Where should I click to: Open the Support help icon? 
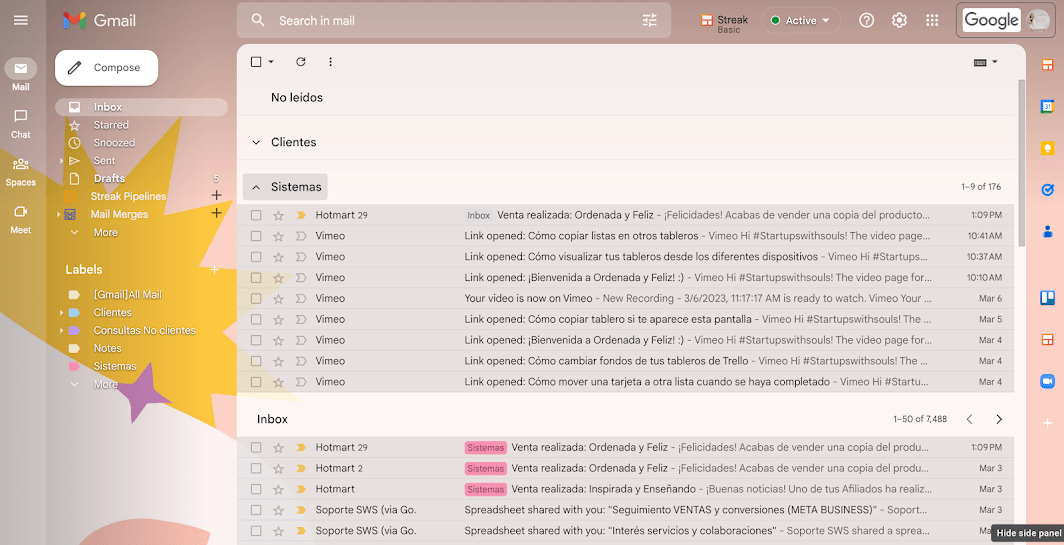(867, 20)
